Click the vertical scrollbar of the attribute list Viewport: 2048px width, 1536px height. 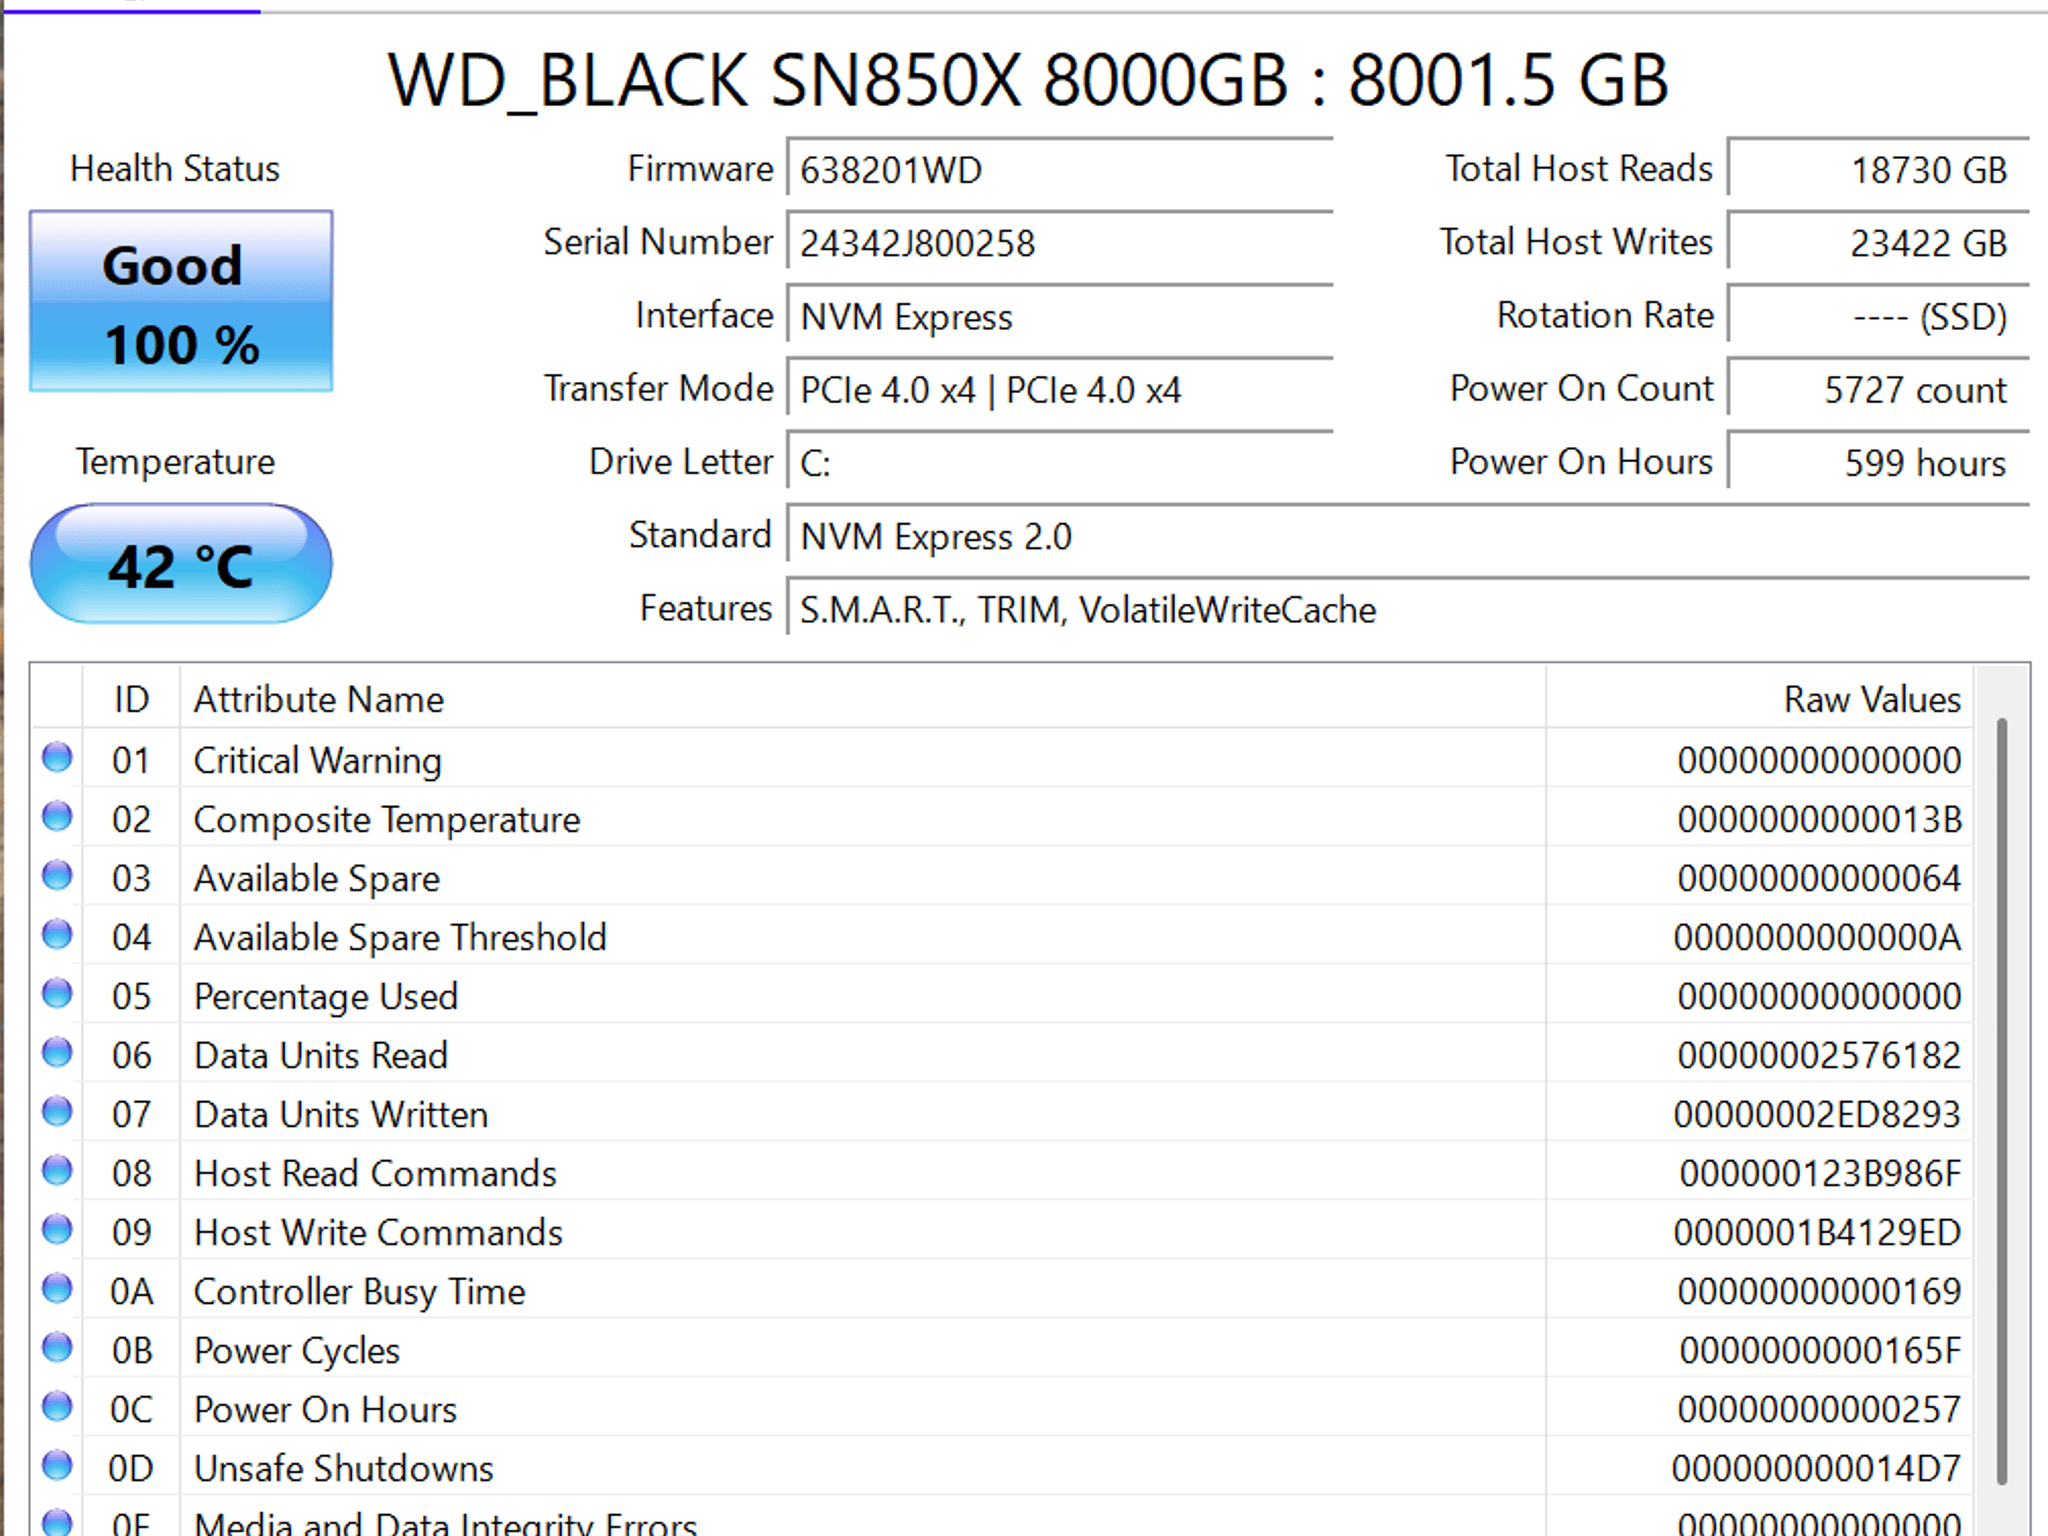coord(2002,1100)
